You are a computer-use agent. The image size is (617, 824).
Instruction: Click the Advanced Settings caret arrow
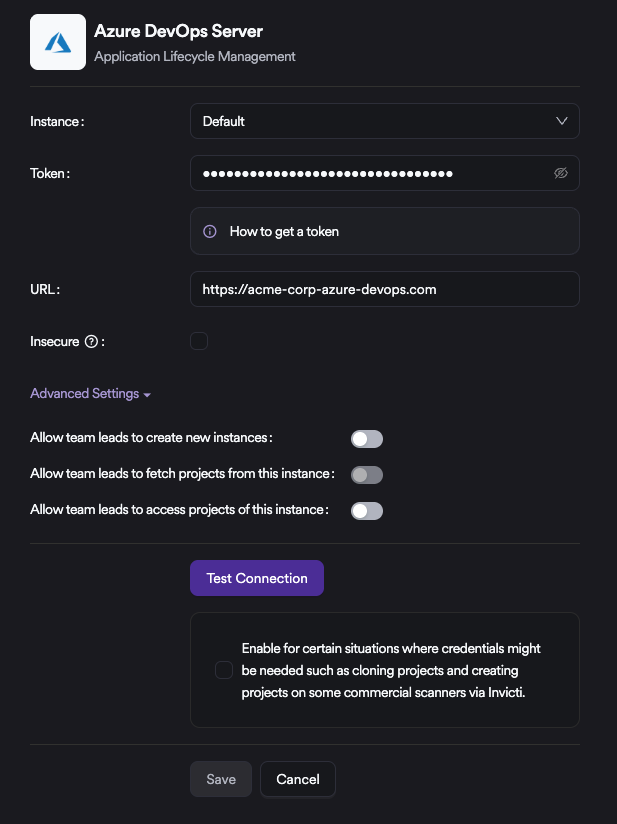[x=147, y=395]
